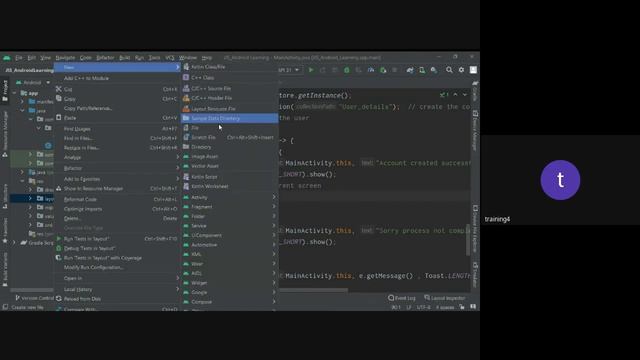The height and width of the screenshot is (360, 640).
Task: Click the Copy icon in context menu
Action: tap(59, 98)
